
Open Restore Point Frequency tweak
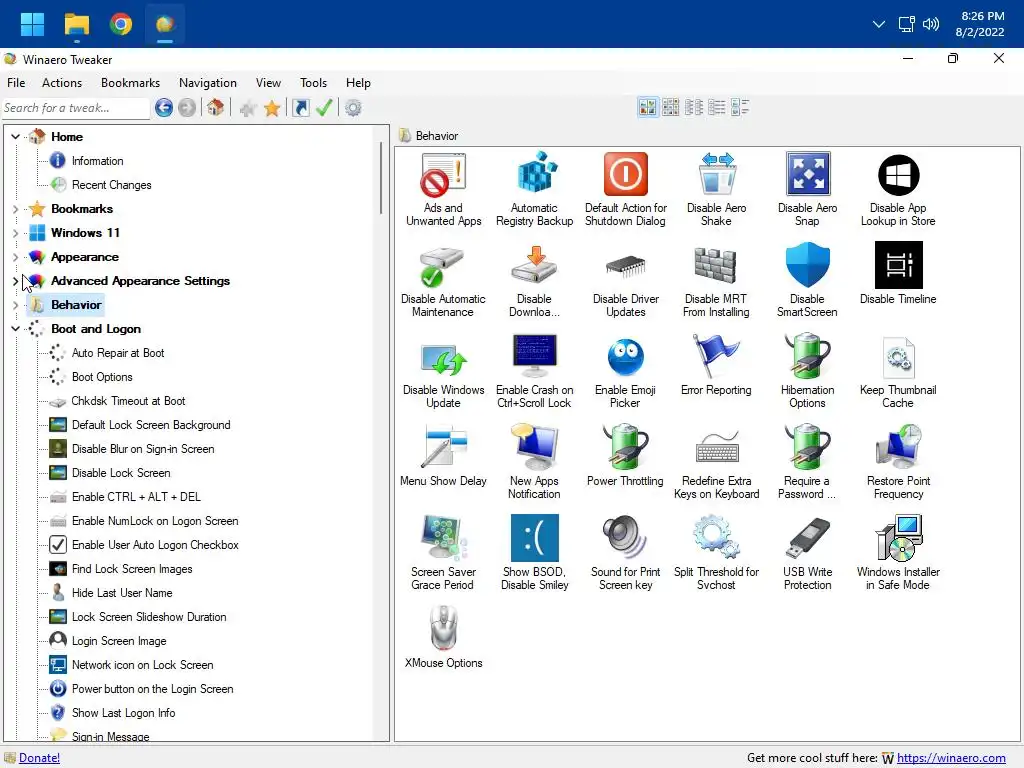point(898,462)
